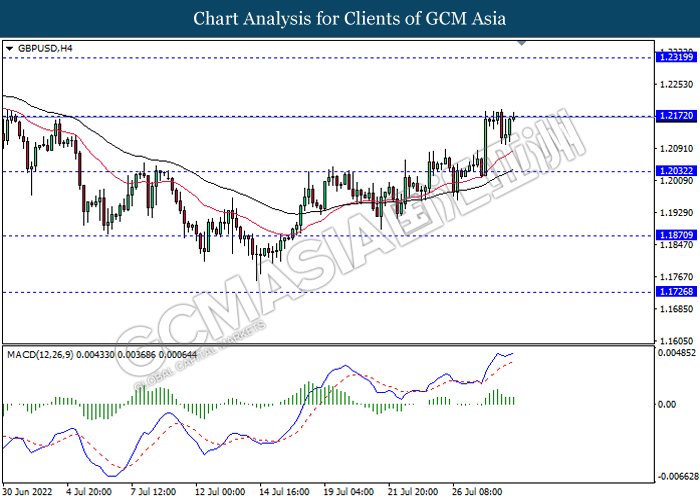
Task: Select the GBPUSD,H4 chart title
Action: (x=45, y=48)
